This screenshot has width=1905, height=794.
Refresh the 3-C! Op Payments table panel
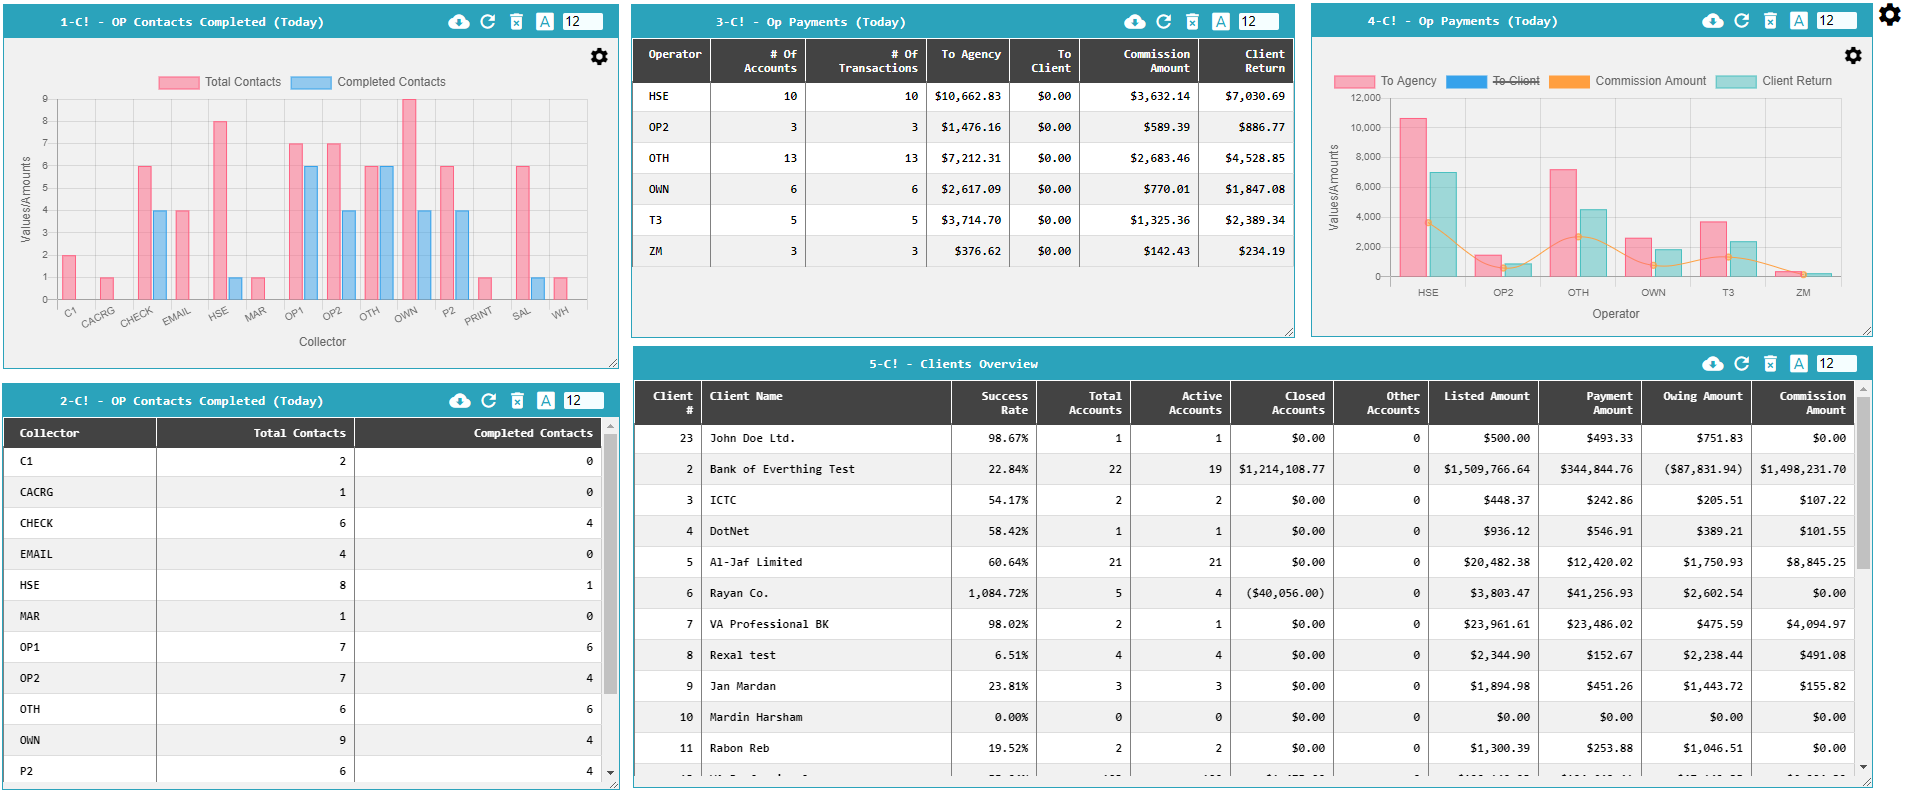click(1163, 22)
